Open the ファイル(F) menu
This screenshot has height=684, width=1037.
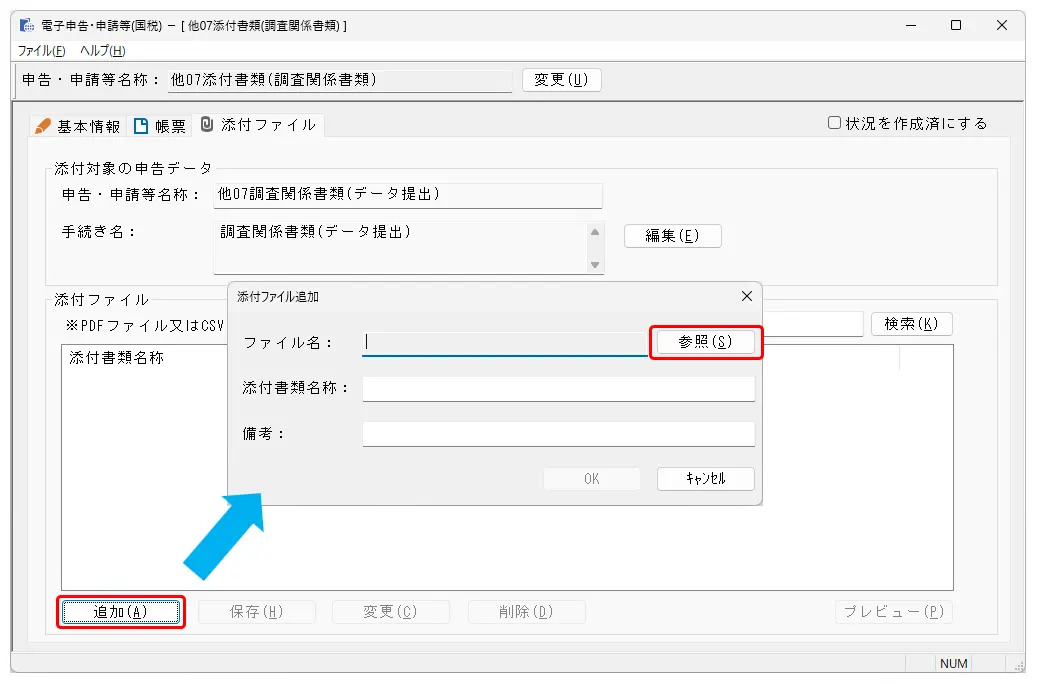click(42, 50)
